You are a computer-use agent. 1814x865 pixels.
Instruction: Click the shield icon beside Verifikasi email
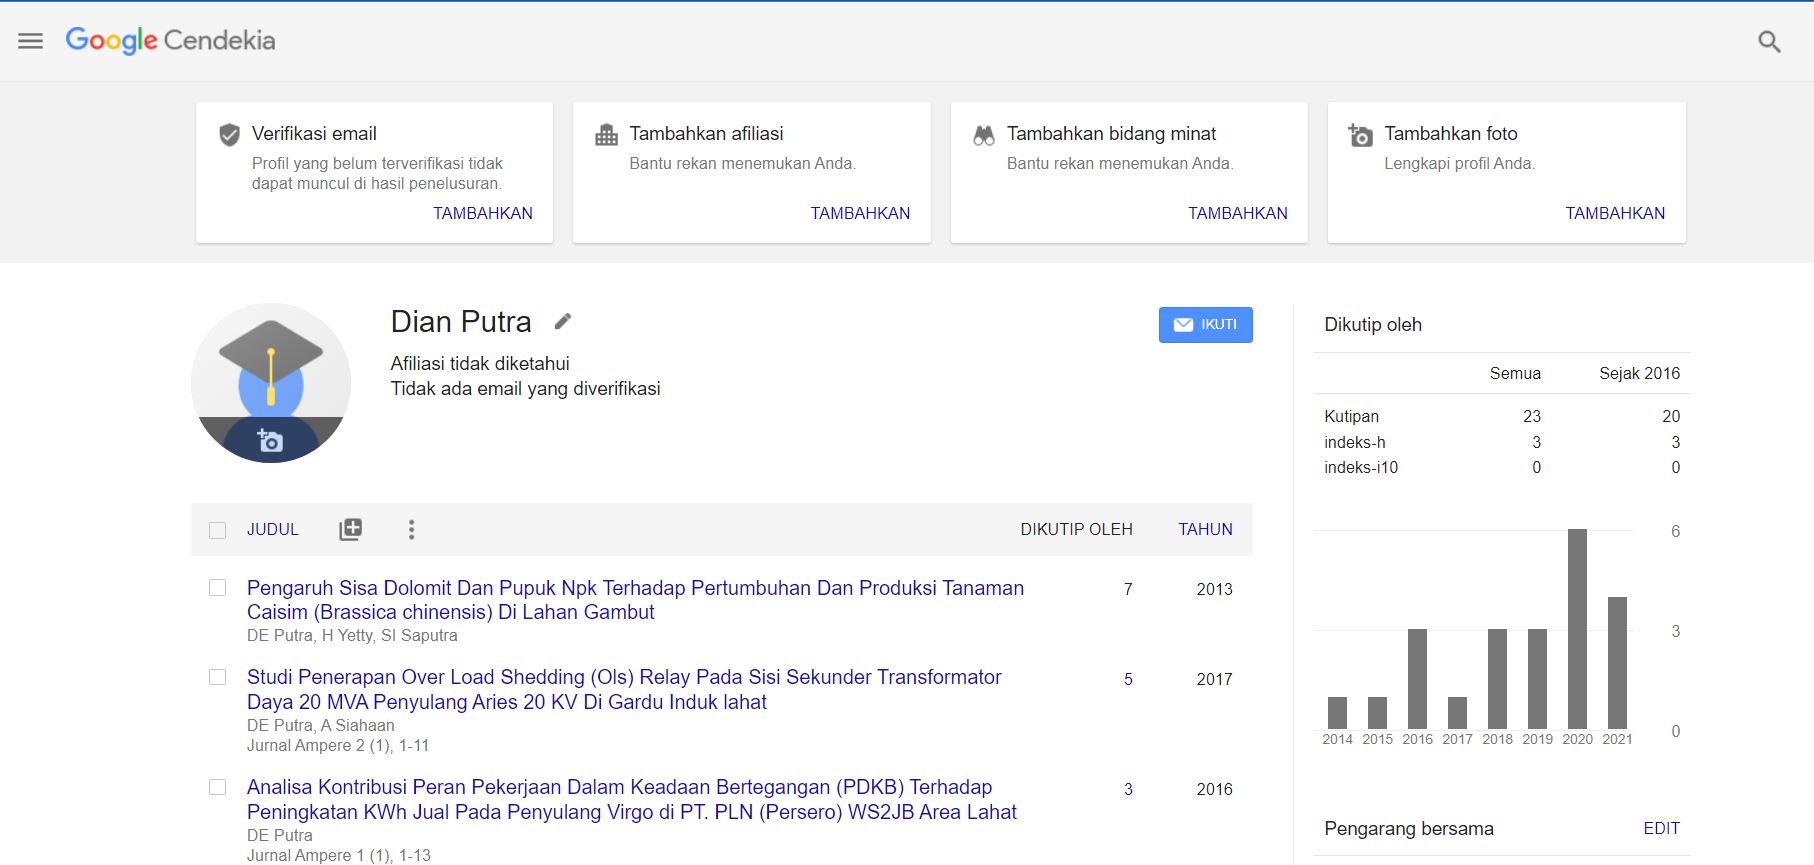click(x=230, y=134)
